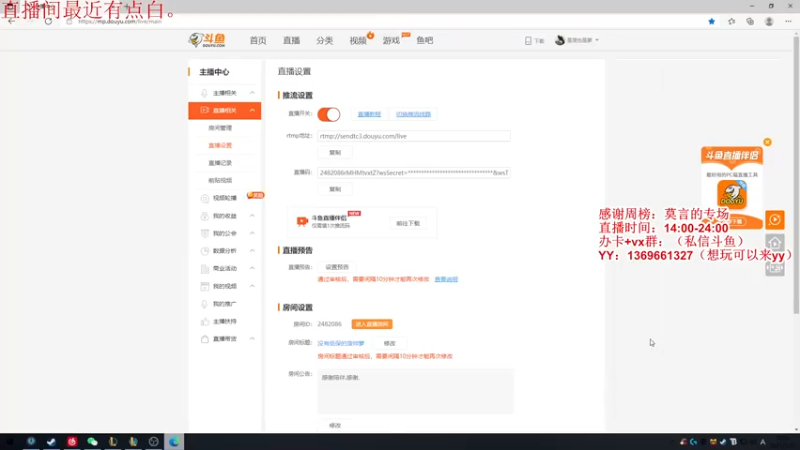Open WeChat from the taskbar
Viewport: 800px width, 450px height.
[x=92, y=442]
